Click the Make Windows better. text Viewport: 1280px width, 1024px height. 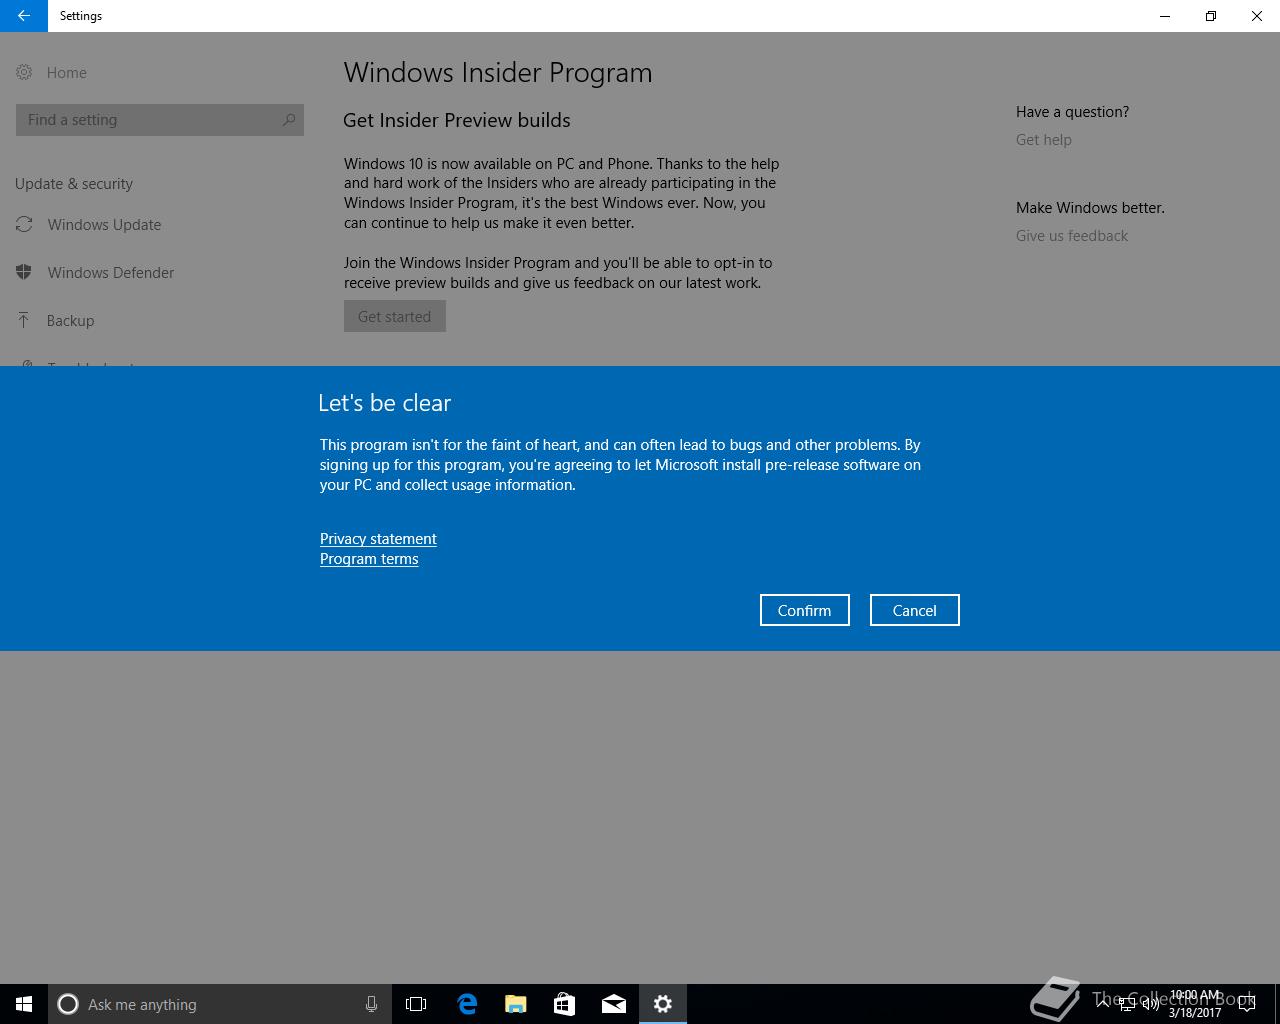click(1090, 207)
